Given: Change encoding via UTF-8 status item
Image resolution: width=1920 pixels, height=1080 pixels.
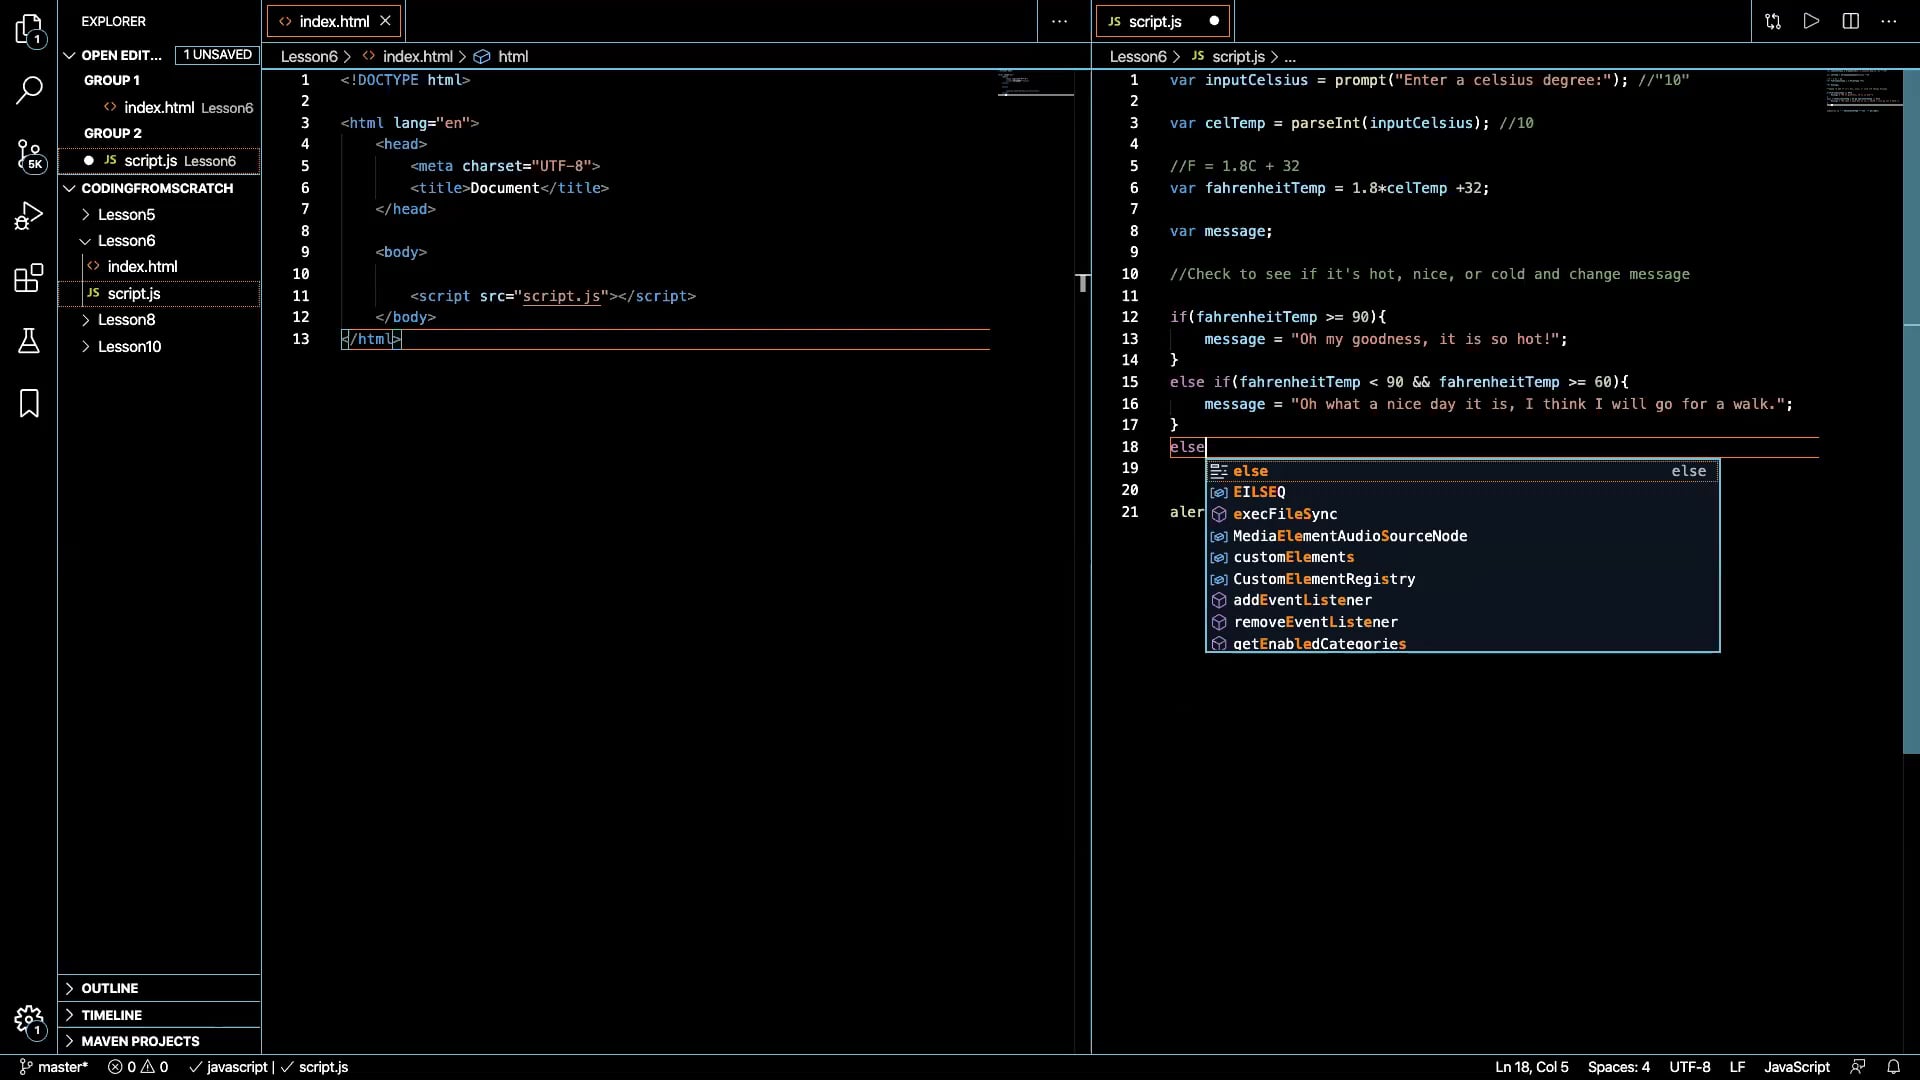Looking at the screenshot, I should click(1690, 1067).
